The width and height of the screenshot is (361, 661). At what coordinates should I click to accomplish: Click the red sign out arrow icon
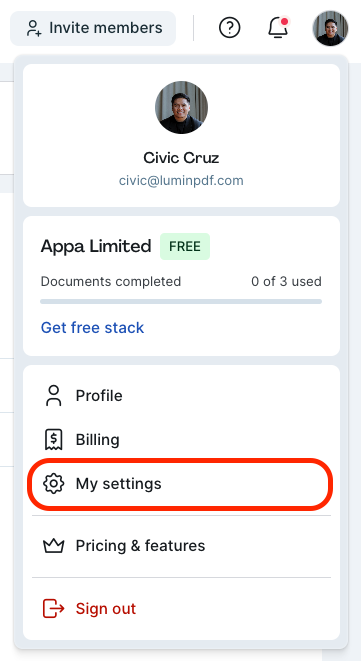point(54,608)
